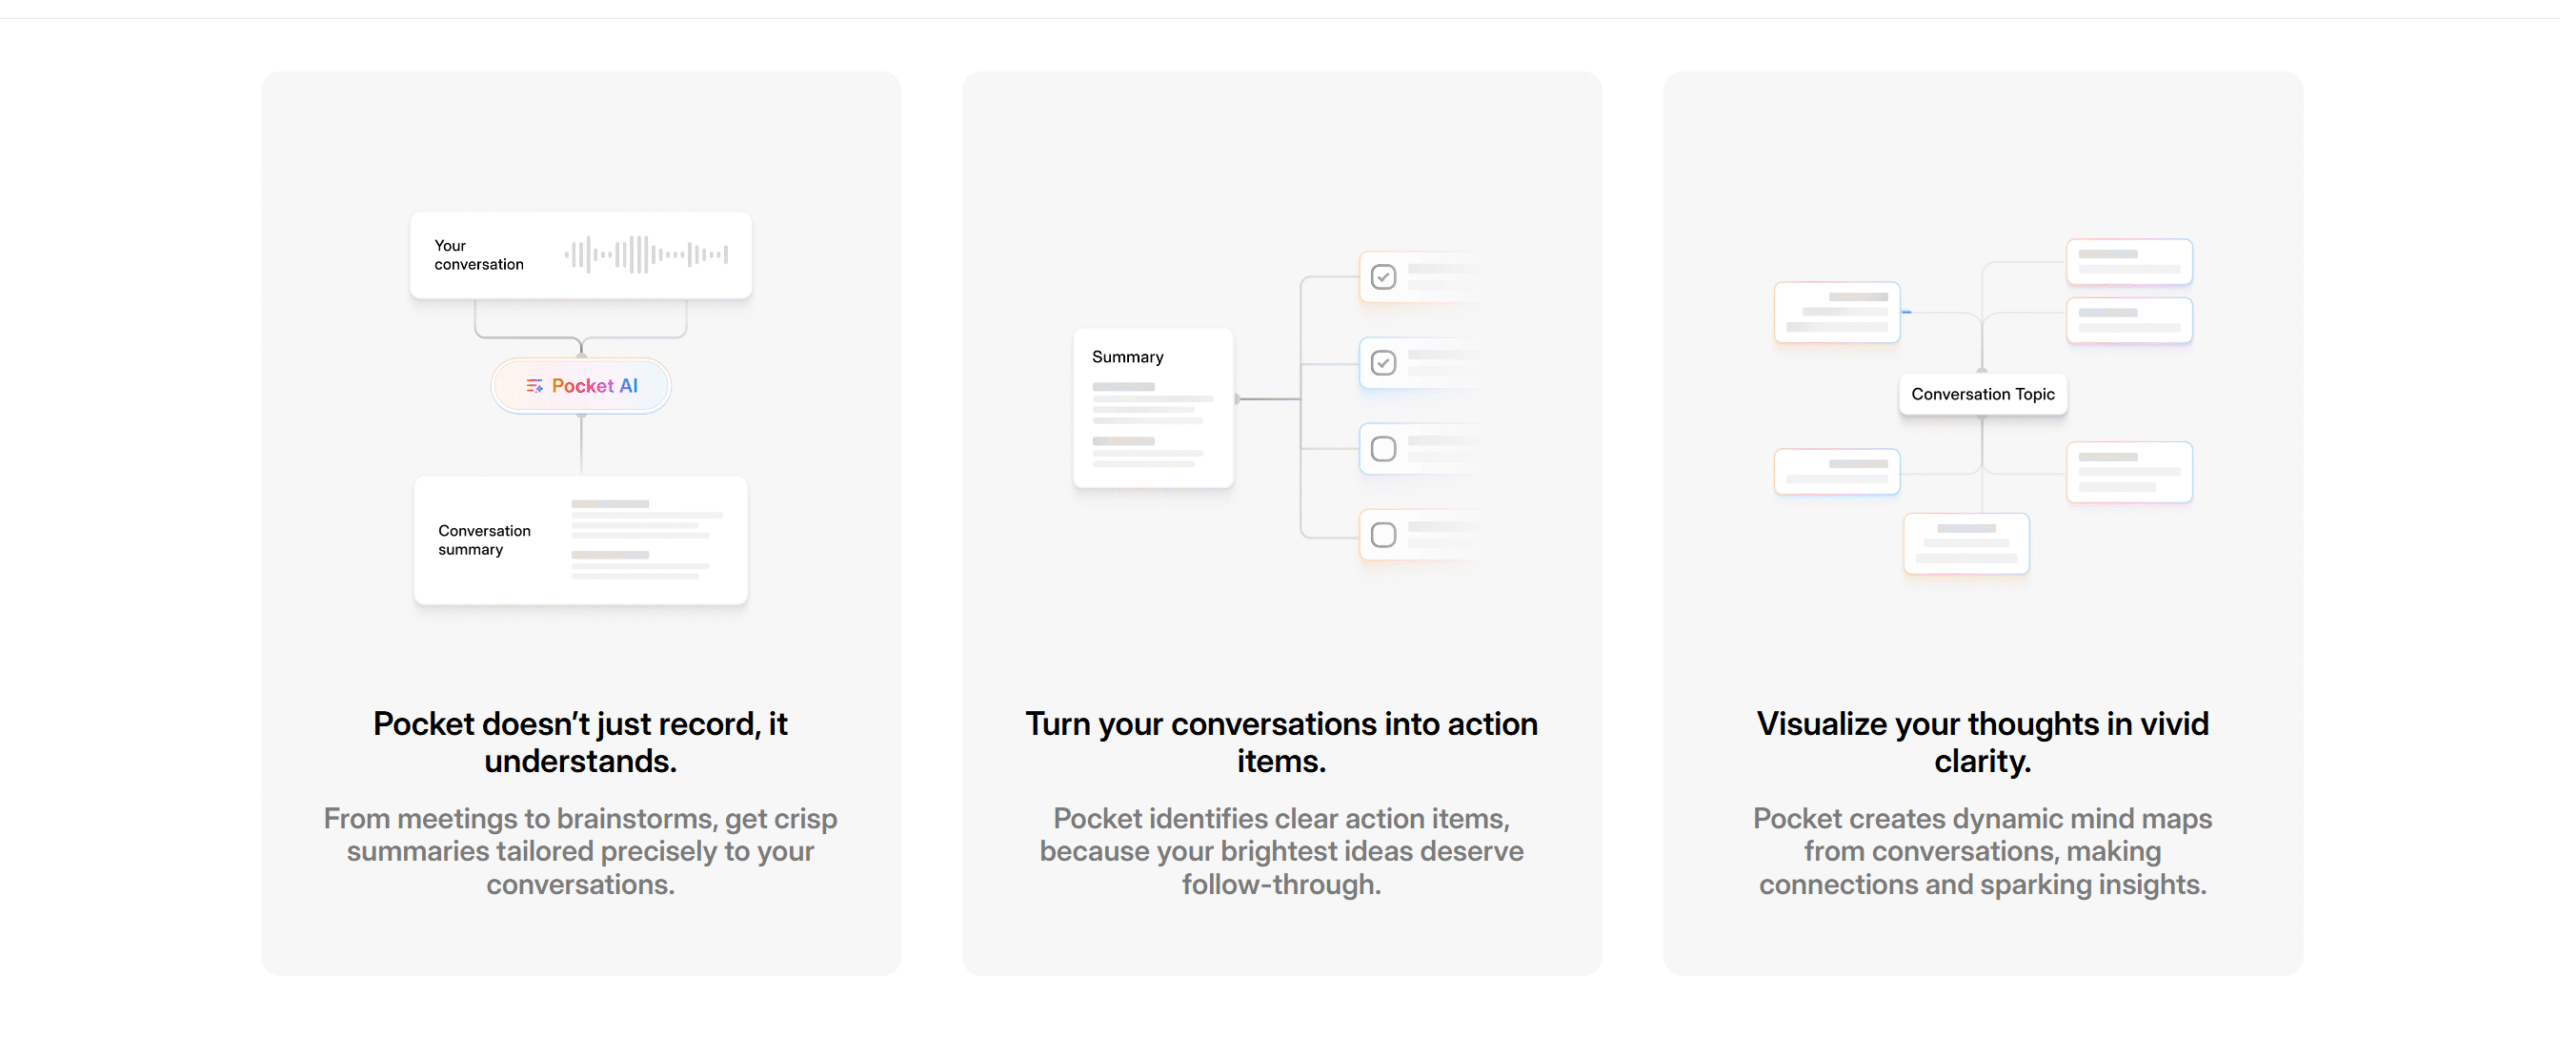Screen dimensions: 2560x1038
Task: Toggle the second checked action item checkbox
Action: click(x=1383, y=363)
